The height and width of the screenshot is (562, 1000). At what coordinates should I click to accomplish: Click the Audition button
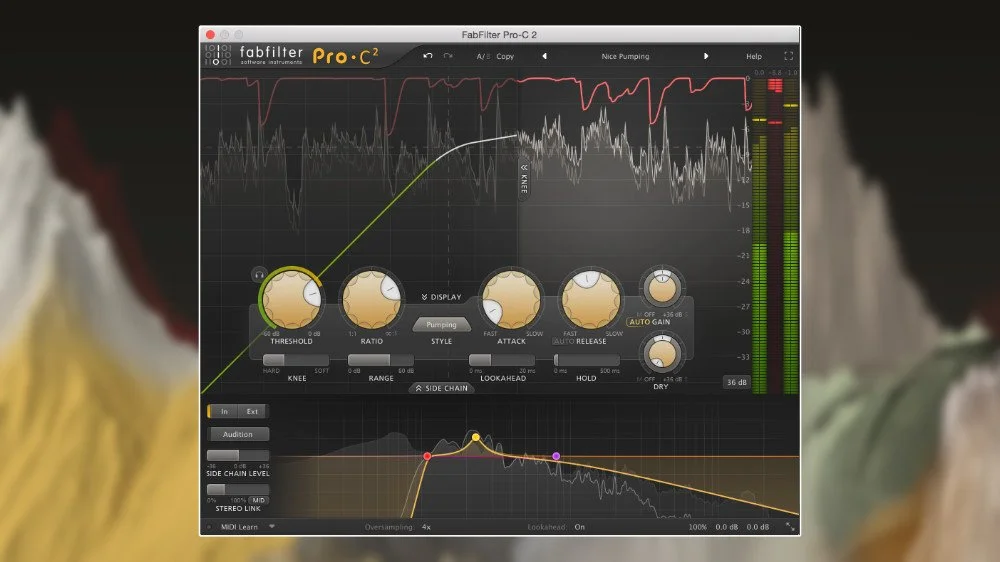[x=238, y=434]
